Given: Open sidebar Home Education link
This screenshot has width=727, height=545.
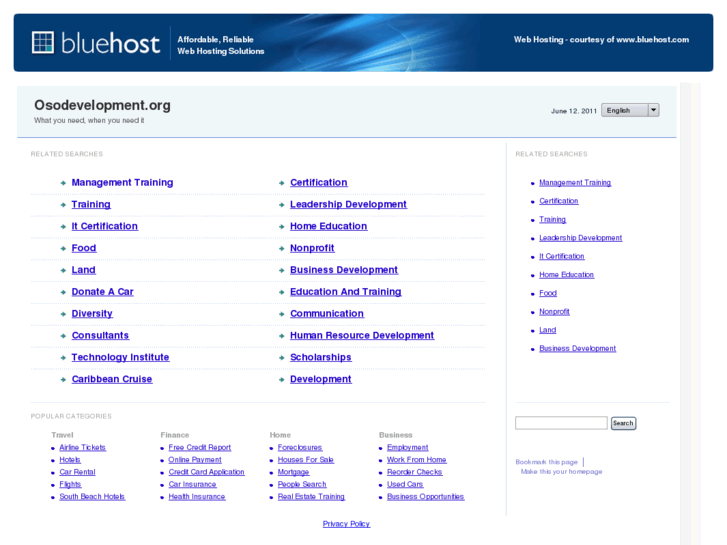Looking at the screenshot, I should click(567, 275).
